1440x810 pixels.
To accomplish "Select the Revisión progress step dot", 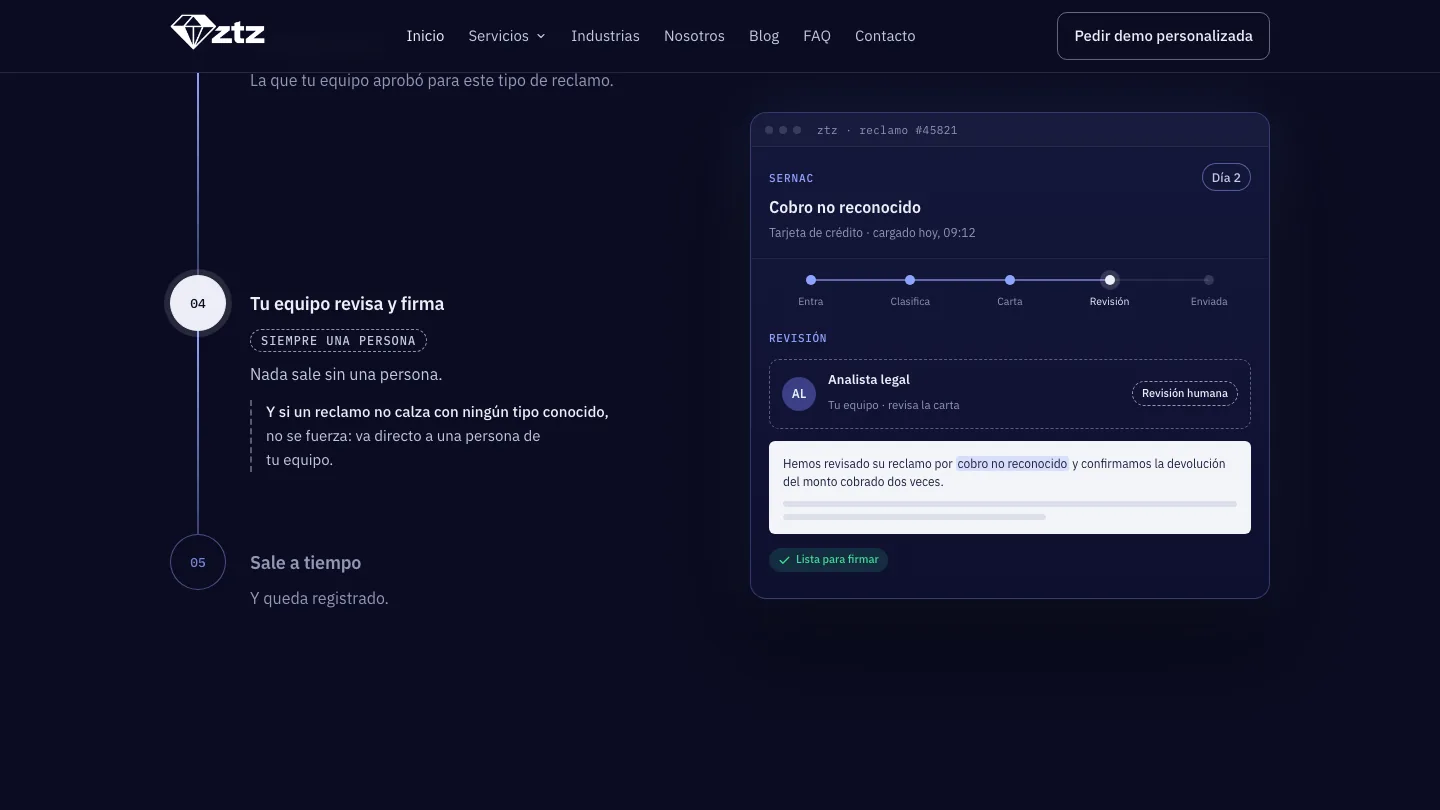I will click(1110, 280).
